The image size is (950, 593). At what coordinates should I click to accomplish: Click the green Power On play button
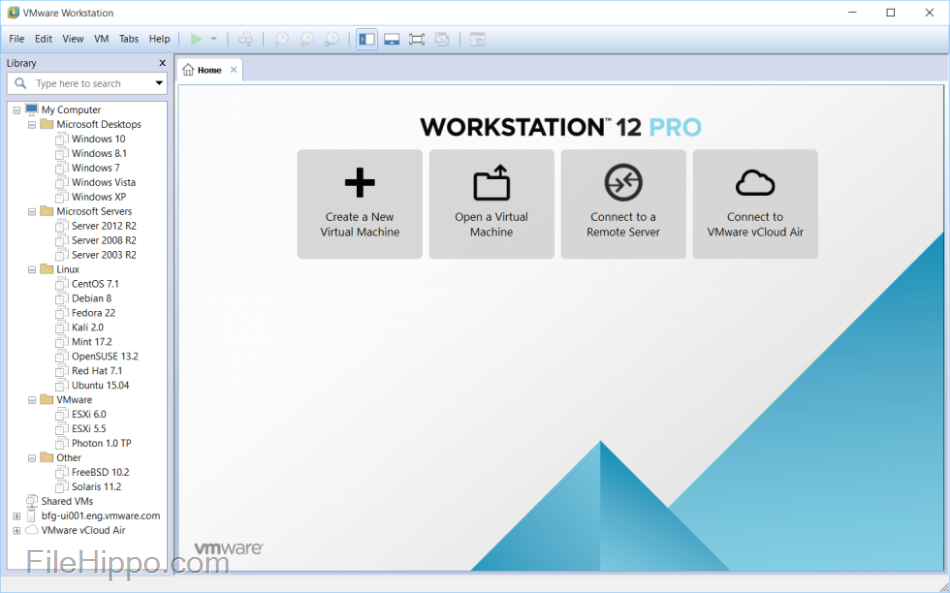[x=196, y=39]
